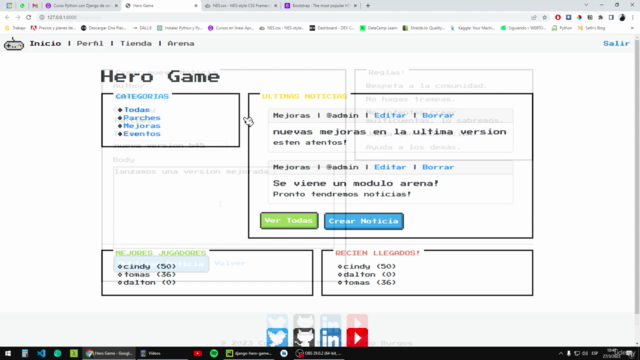Switch to the NES.css browser tab

click(241, 6)
